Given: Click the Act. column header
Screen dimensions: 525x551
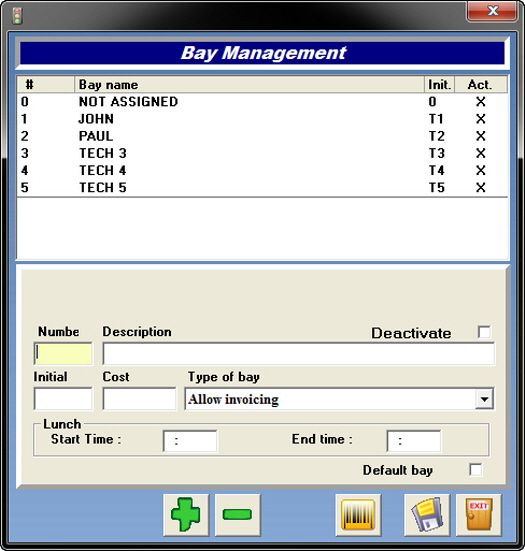Looking at the screenshot, I should point(481,85).
